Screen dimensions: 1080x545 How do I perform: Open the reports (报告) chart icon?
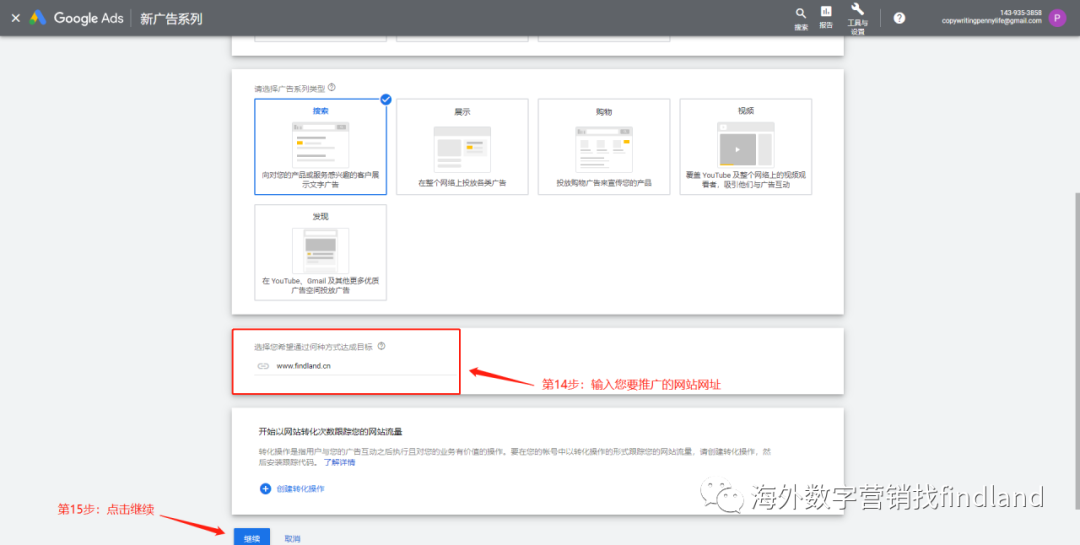(825, 11)
